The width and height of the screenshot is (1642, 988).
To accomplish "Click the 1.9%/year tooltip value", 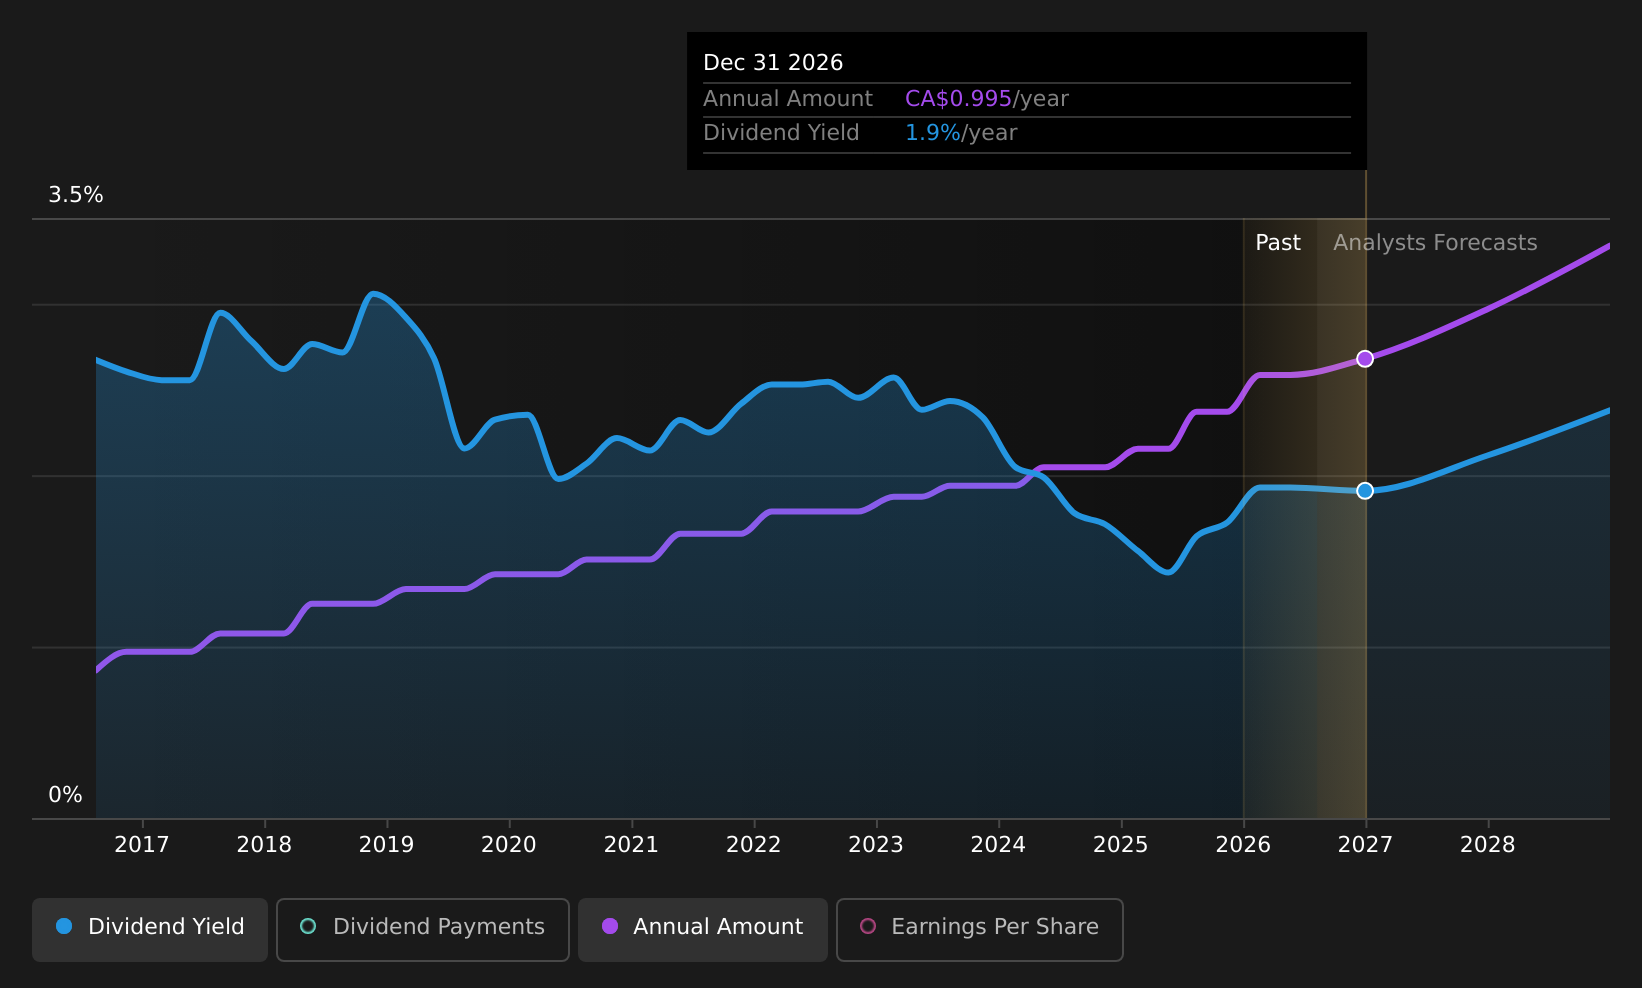I will click(961, 133).
